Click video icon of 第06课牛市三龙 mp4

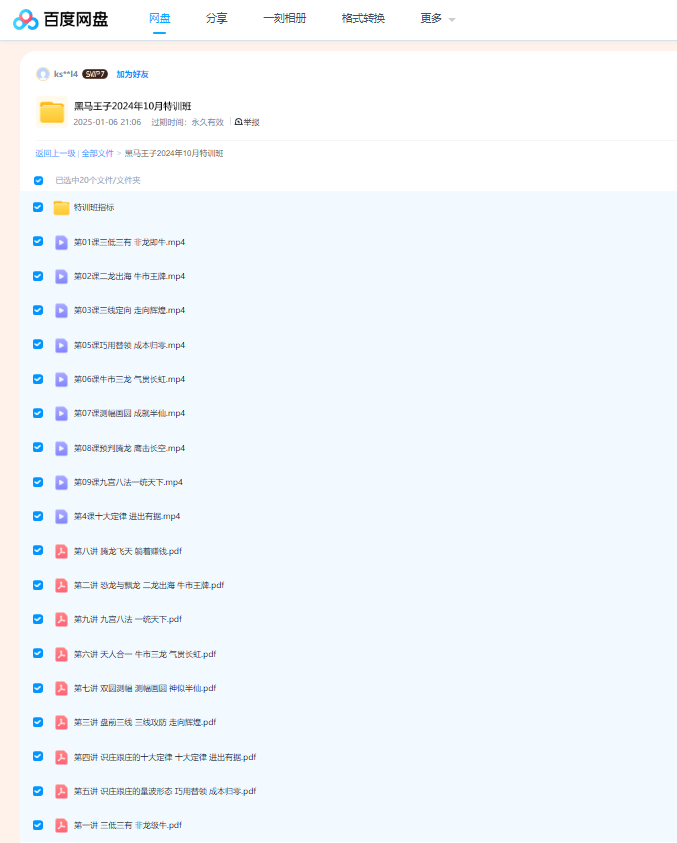point(61,380)
